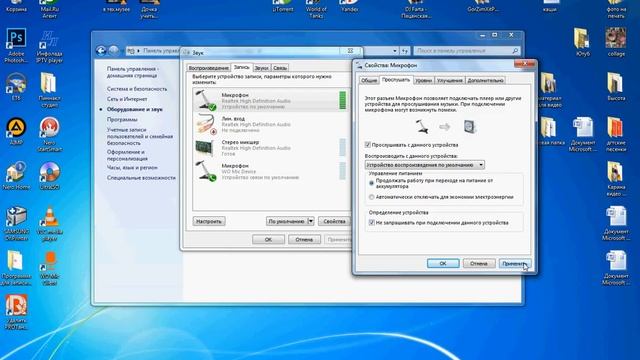
Task: Launch the UltraISO desktop shortcut
Action: (x=49, y=176)
